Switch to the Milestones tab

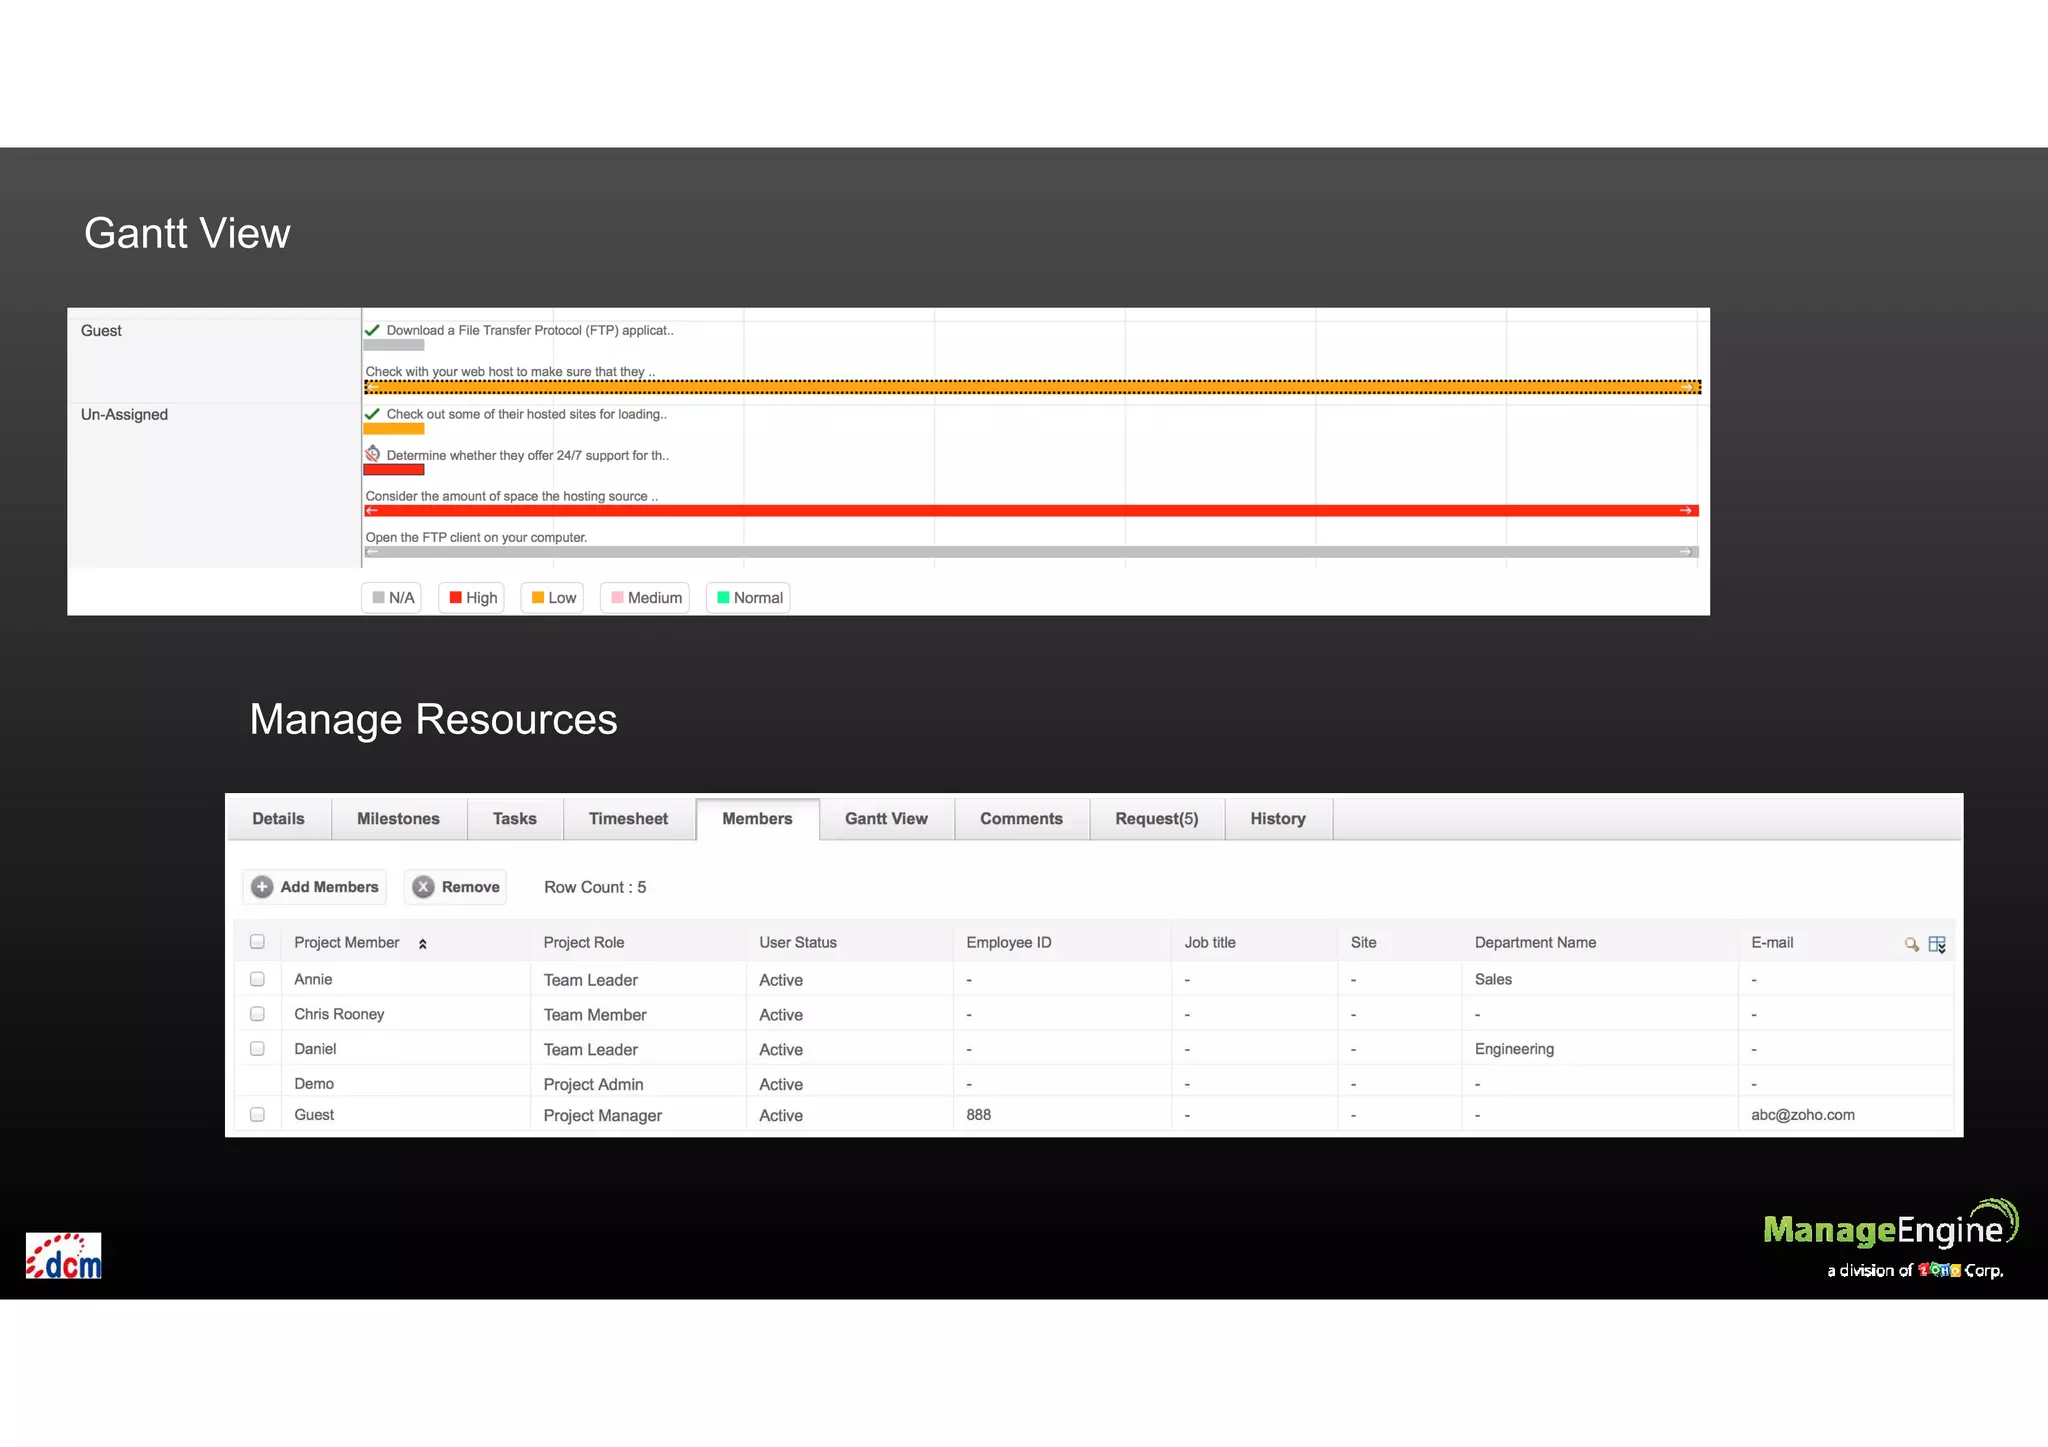(398, 819)
